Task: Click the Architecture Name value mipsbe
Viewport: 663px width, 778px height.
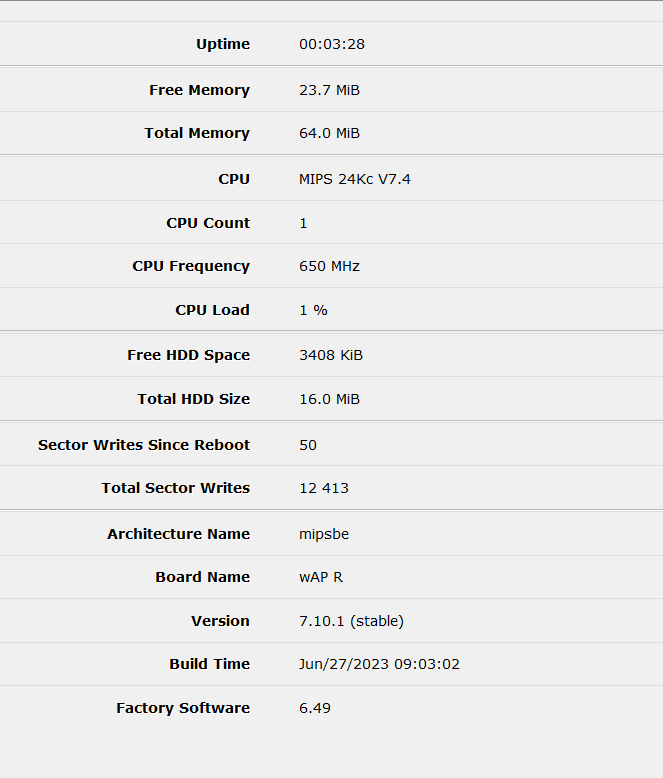Action: pos(324,534)
